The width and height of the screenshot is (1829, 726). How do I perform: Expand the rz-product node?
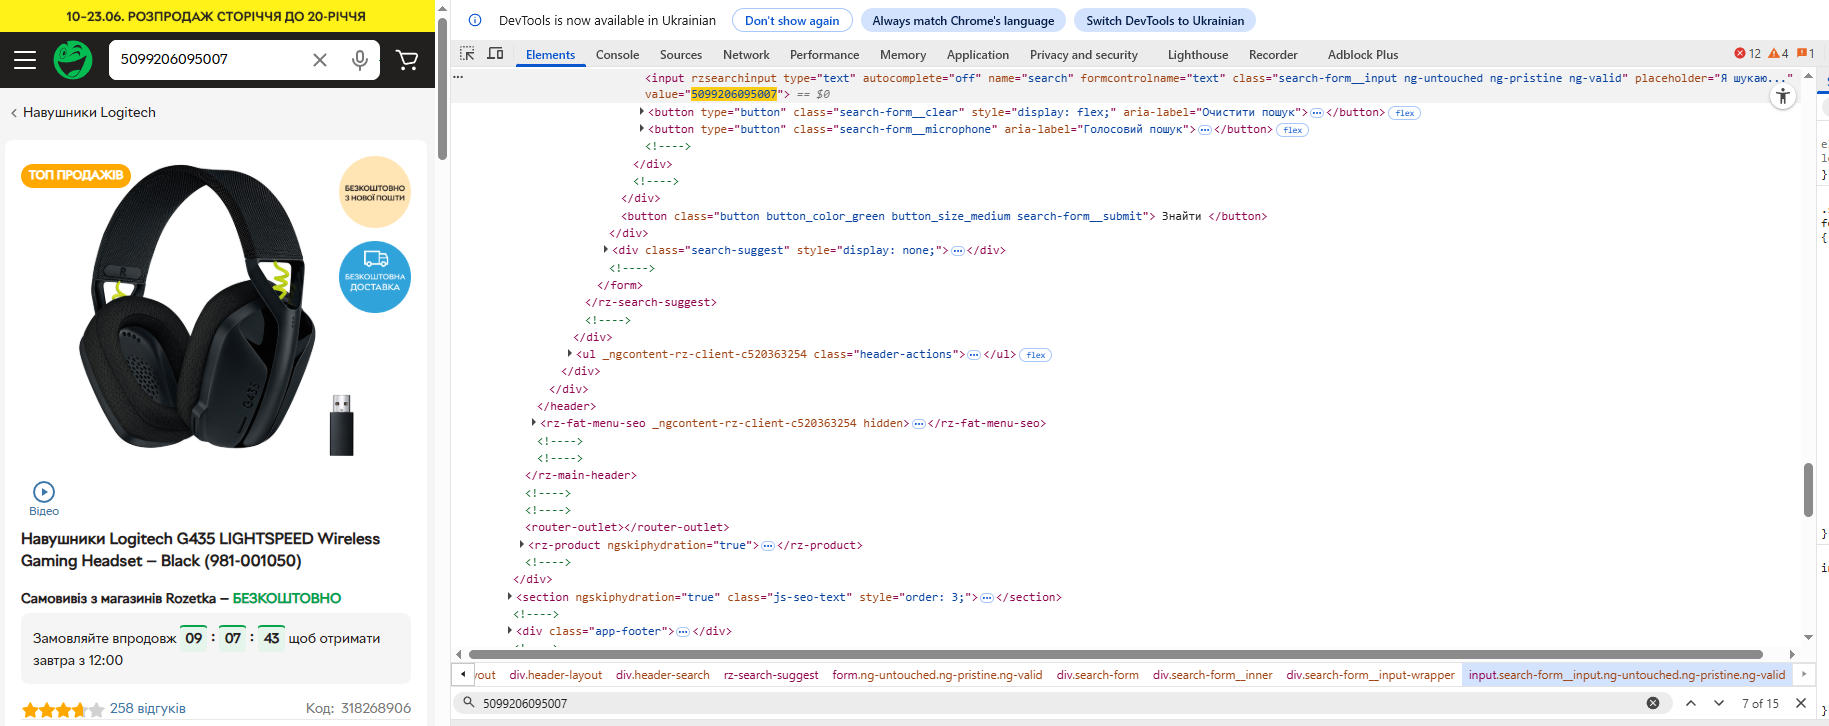point(522,545)
